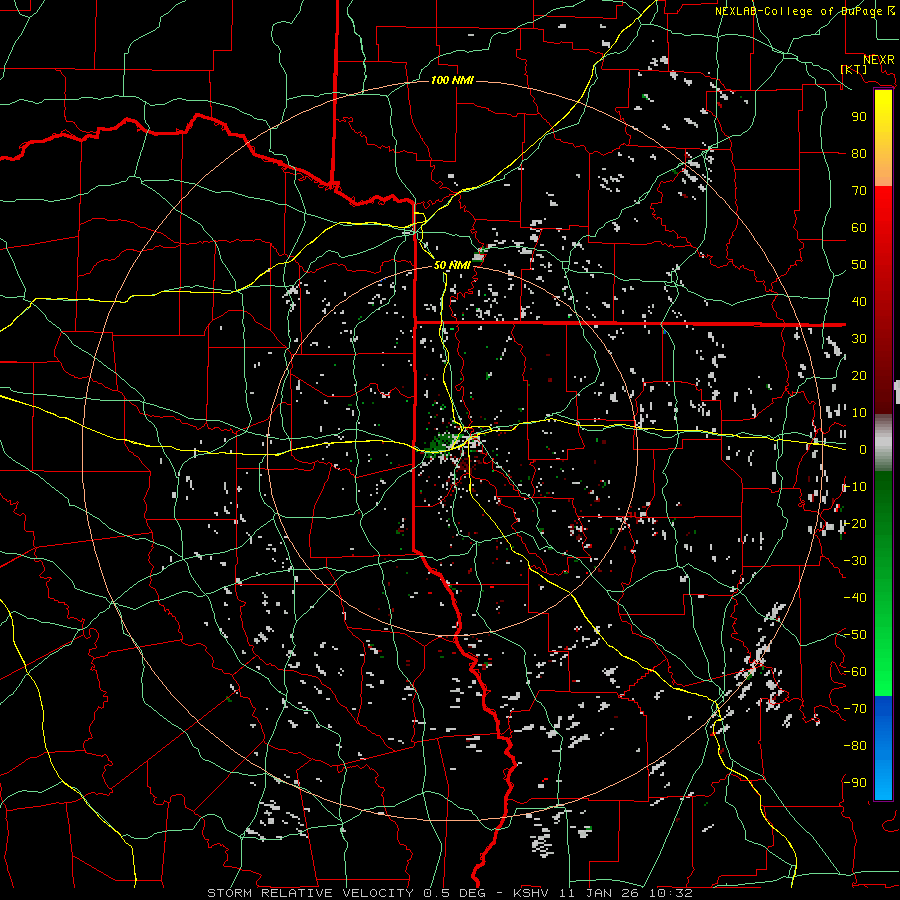Click the "50 NMI" range ring label

[x=452, y=265]
